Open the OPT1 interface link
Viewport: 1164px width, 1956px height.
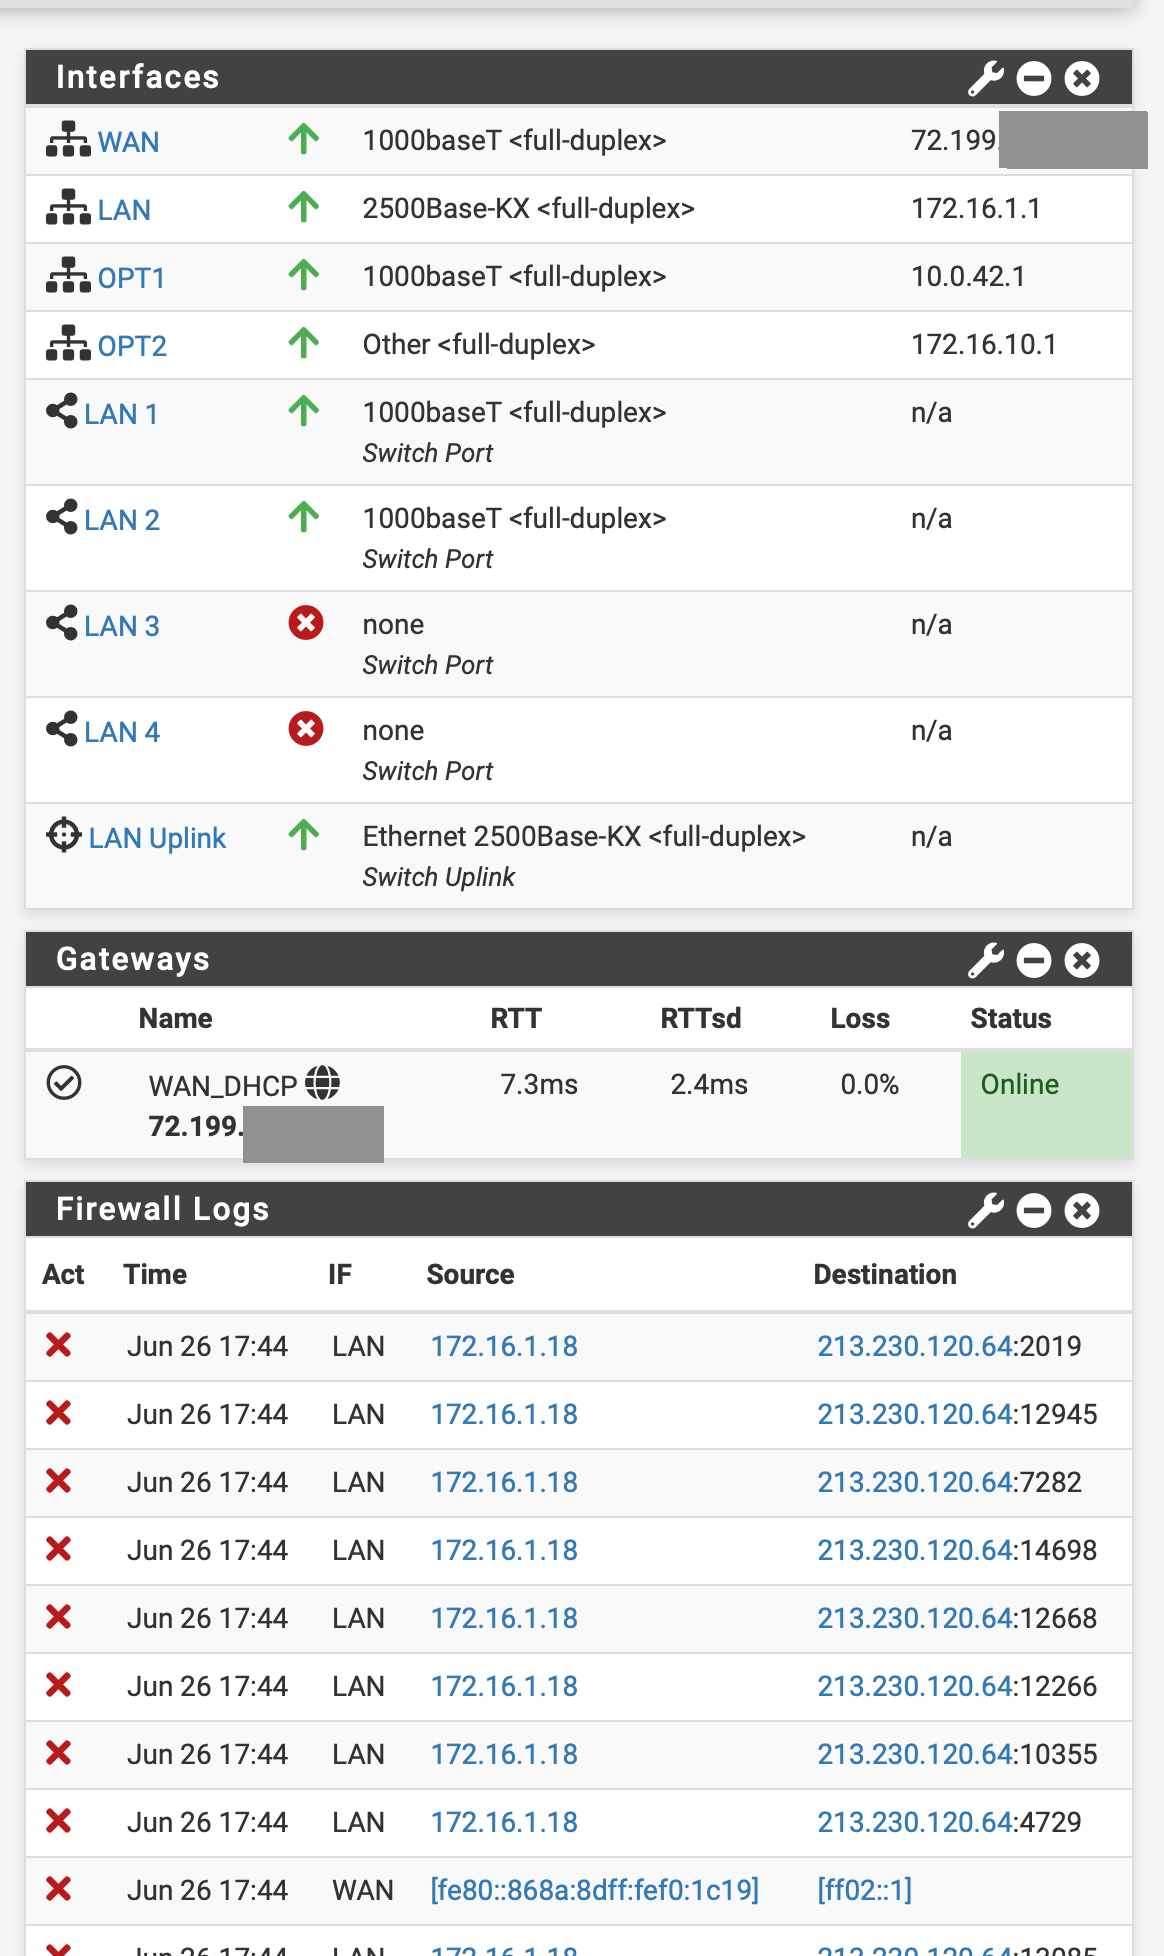tap(131, 278)
